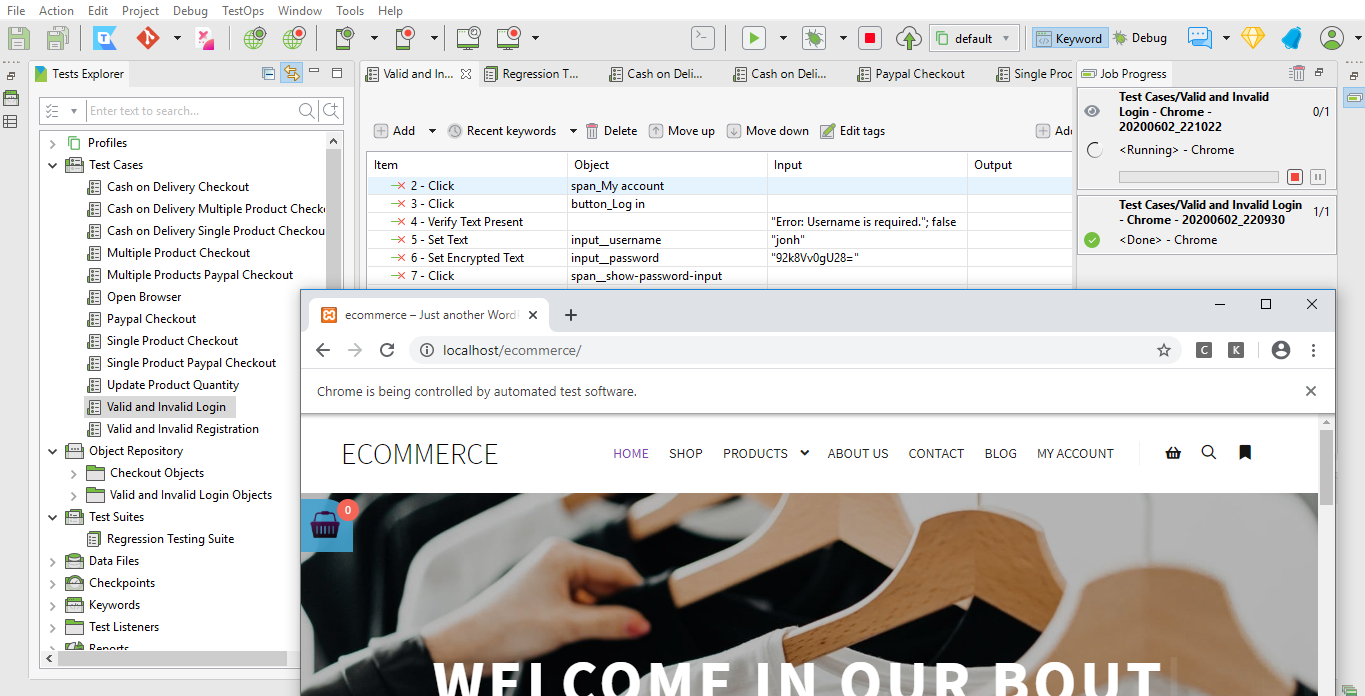
Task: Switch to Debug perspective
Action: [x=1141, y=38]
